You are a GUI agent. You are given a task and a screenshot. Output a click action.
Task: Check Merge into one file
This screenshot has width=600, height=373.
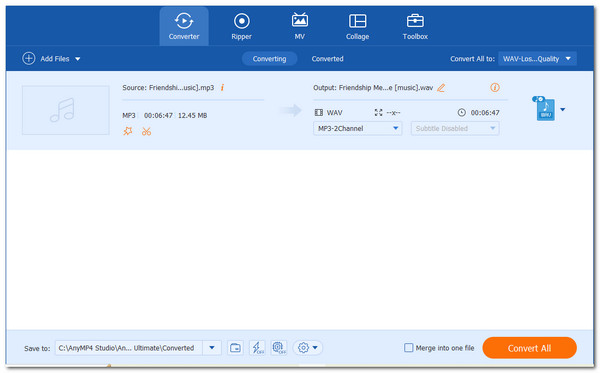(x=409, y=348)
